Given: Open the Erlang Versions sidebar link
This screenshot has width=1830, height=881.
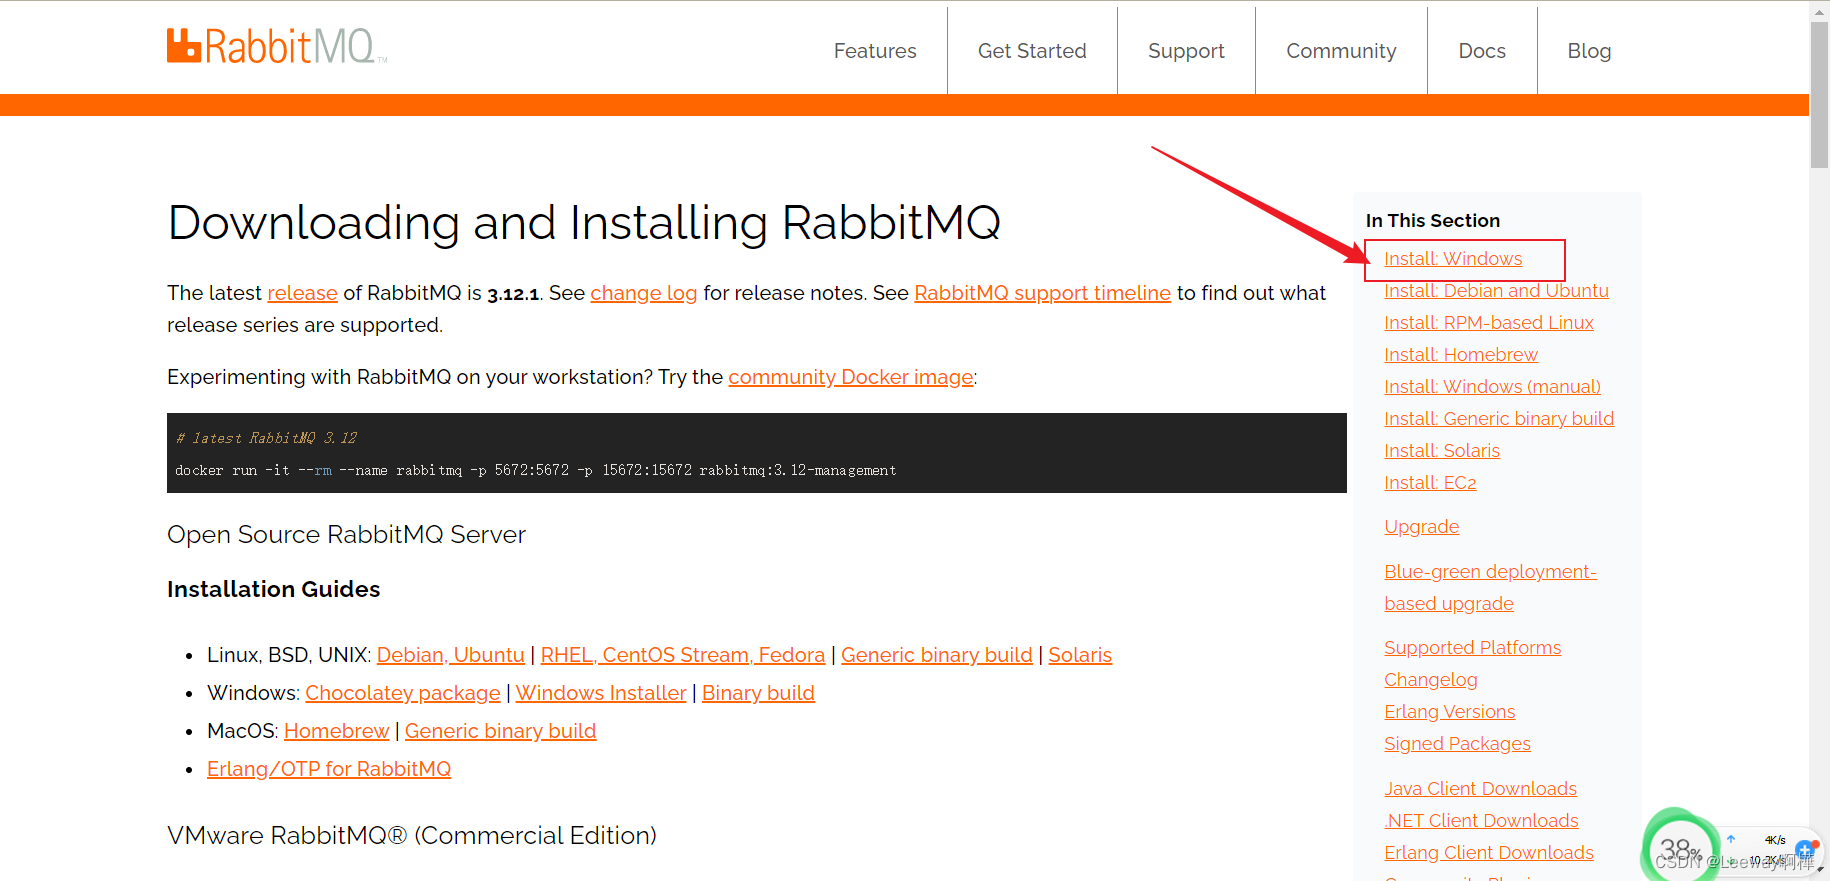Looking at the screenshot, I should (x=1450, y=712).
